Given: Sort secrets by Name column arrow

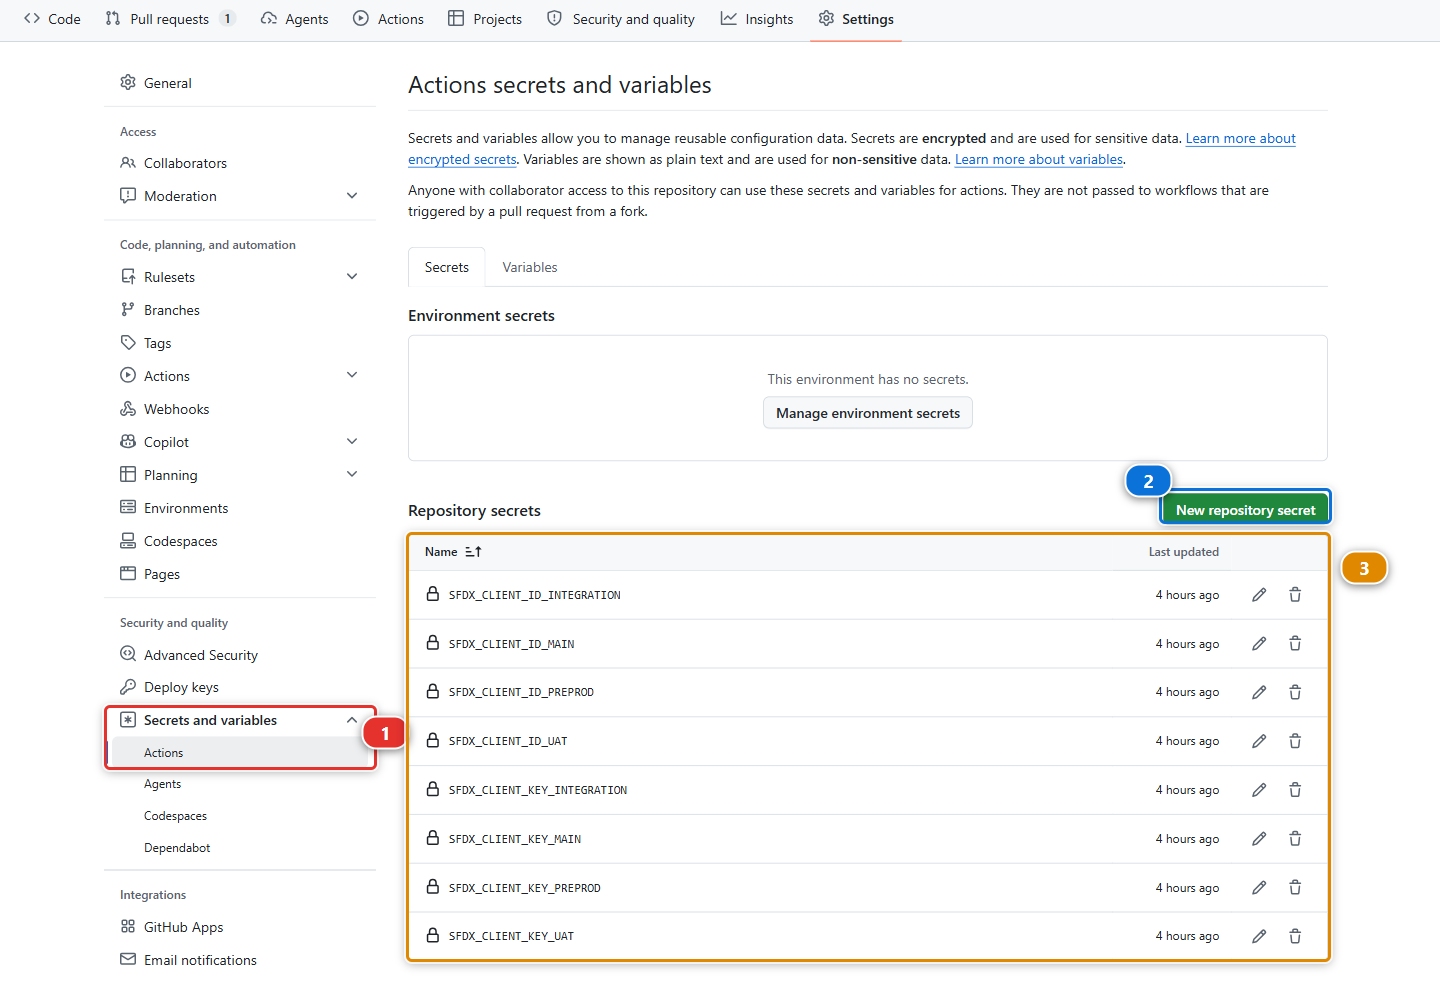Looking at the screenshot, I should click(474, 552).
